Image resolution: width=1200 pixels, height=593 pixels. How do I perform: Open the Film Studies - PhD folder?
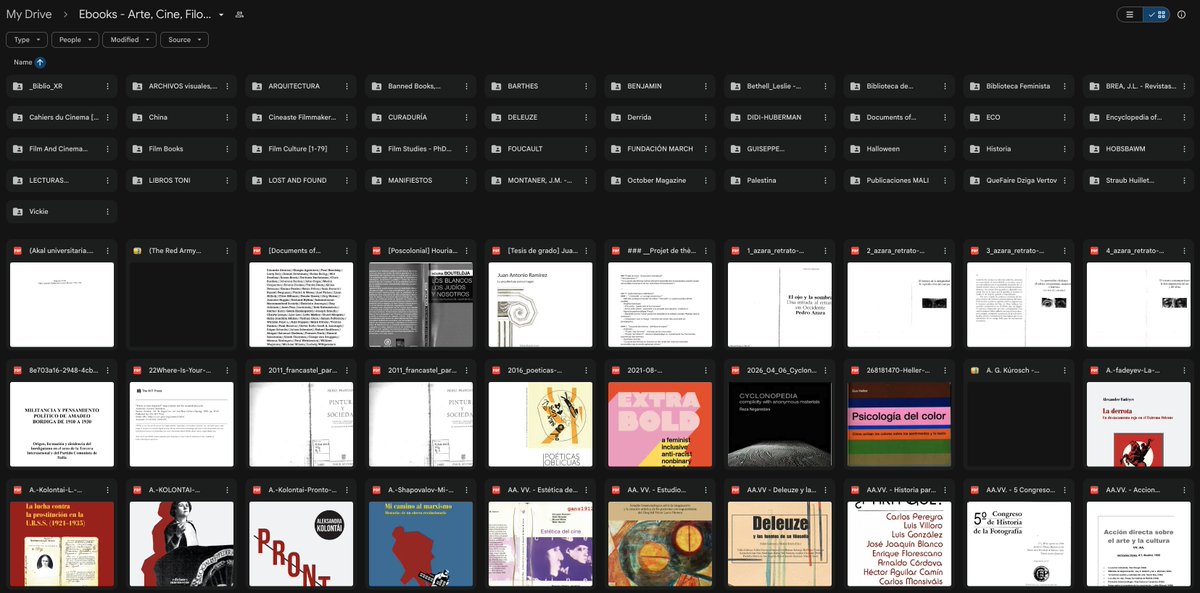pyautogui.click(x=420, y=149)
